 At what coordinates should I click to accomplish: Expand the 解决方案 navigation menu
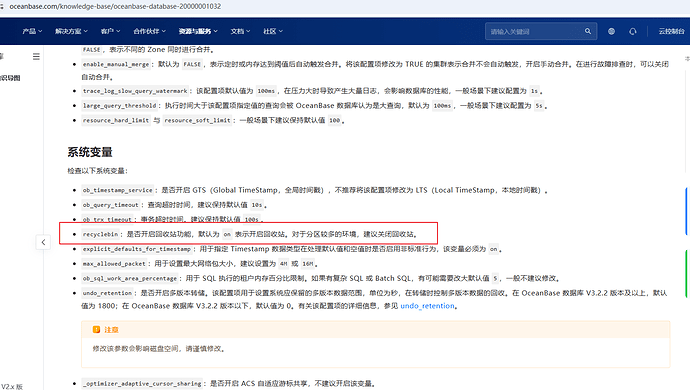click(x=71, y=31)
